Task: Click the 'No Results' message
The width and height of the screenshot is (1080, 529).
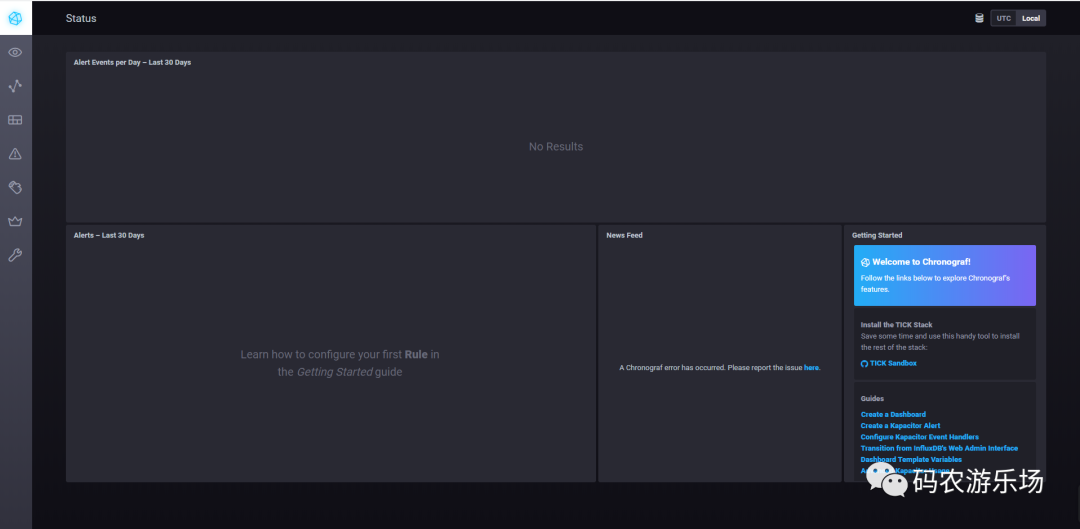Action: 556,147
